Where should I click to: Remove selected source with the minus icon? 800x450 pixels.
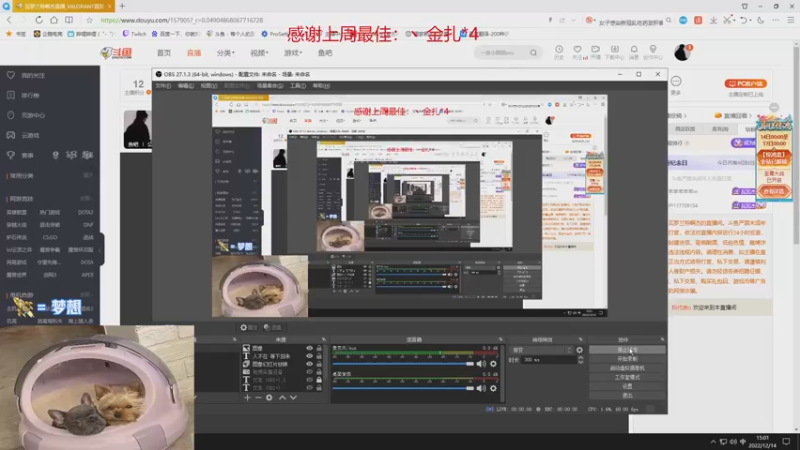tap(258, 397)
